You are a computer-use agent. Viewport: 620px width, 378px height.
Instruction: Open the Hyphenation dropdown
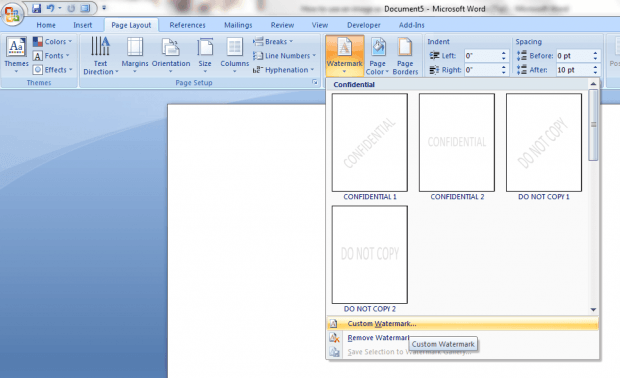(x=284, y=70)
